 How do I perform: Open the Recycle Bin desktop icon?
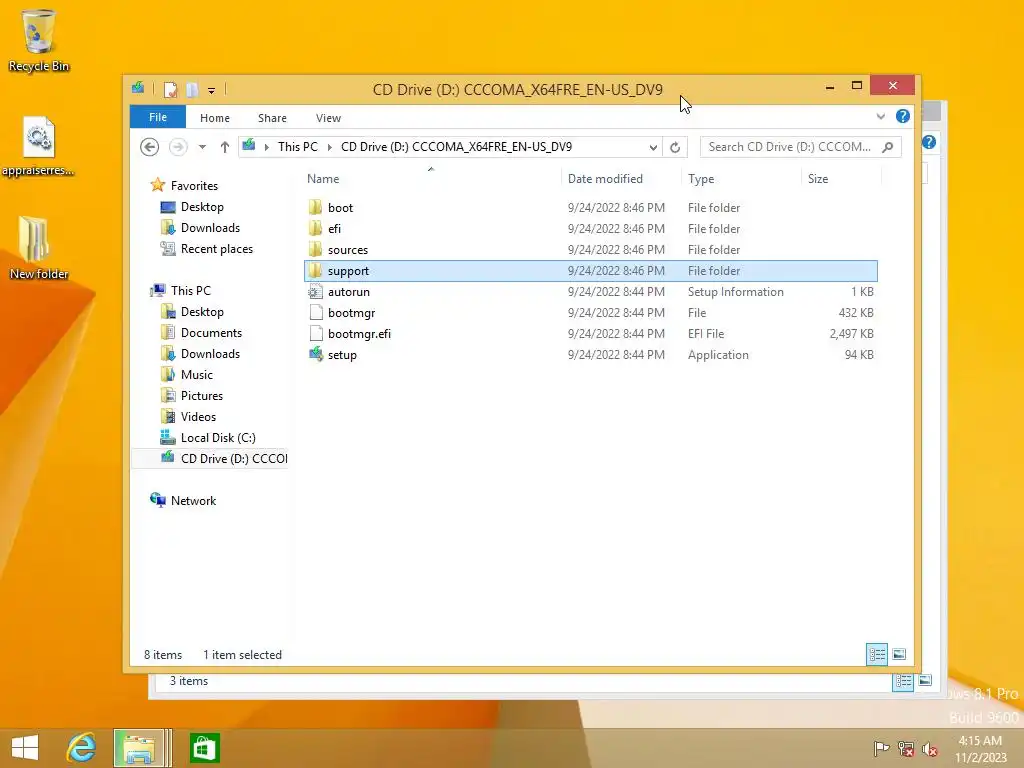point(39,40)
